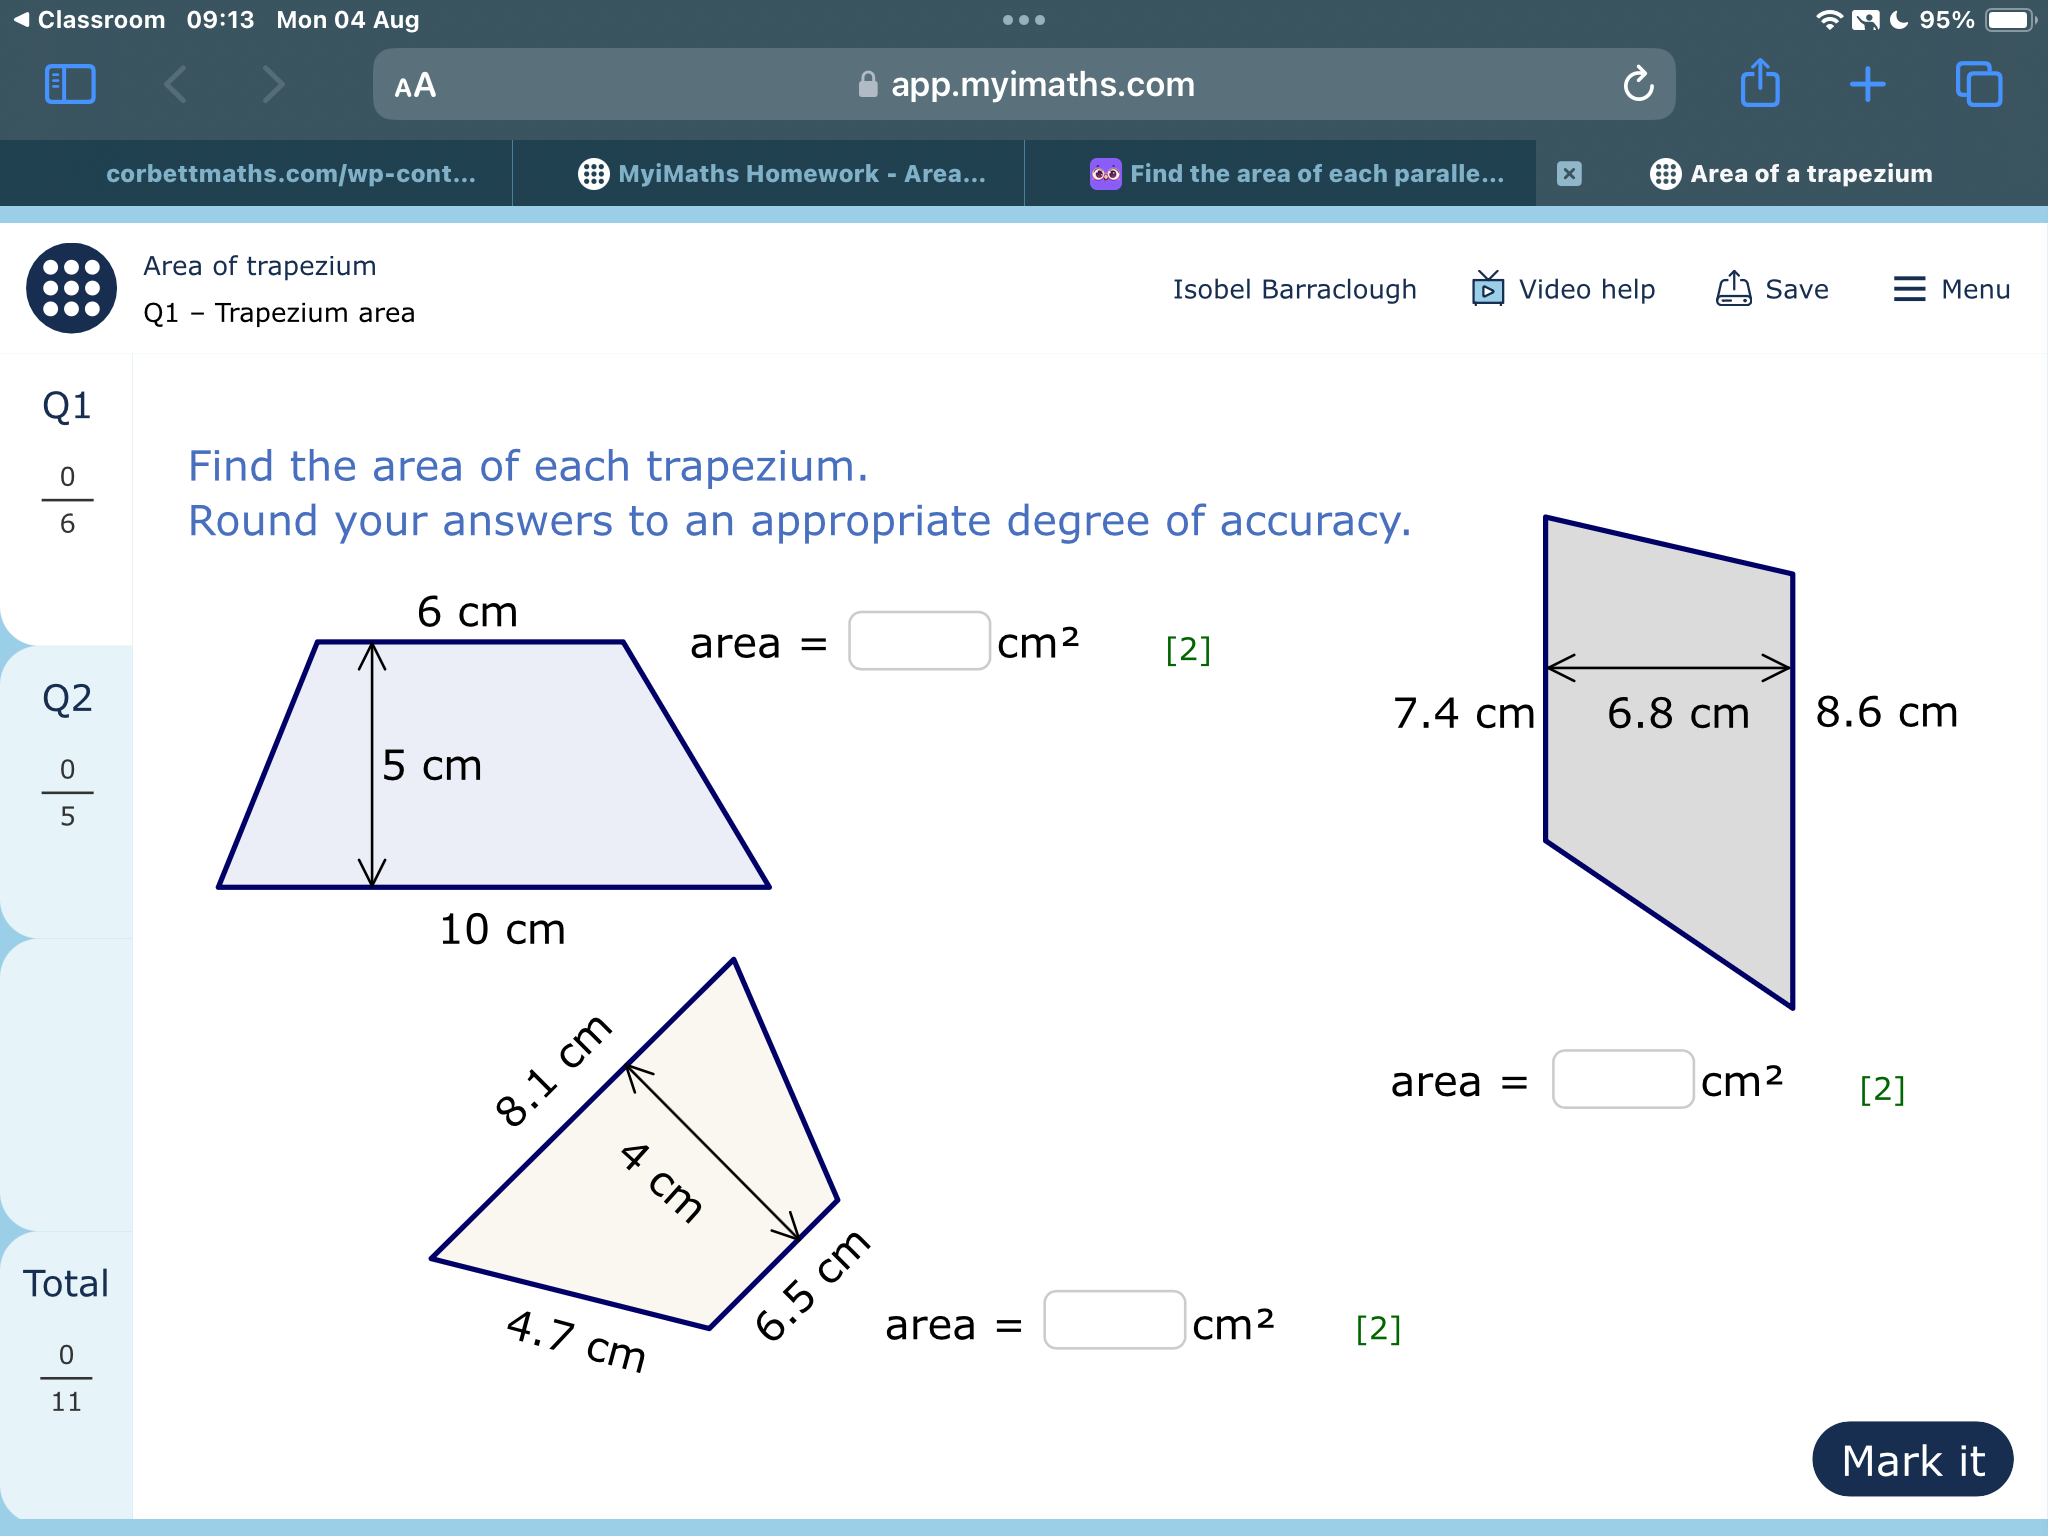Click the MyiMaths circular grid logo
Viewport: 2048px width, 1536px height.
[70, 287]
